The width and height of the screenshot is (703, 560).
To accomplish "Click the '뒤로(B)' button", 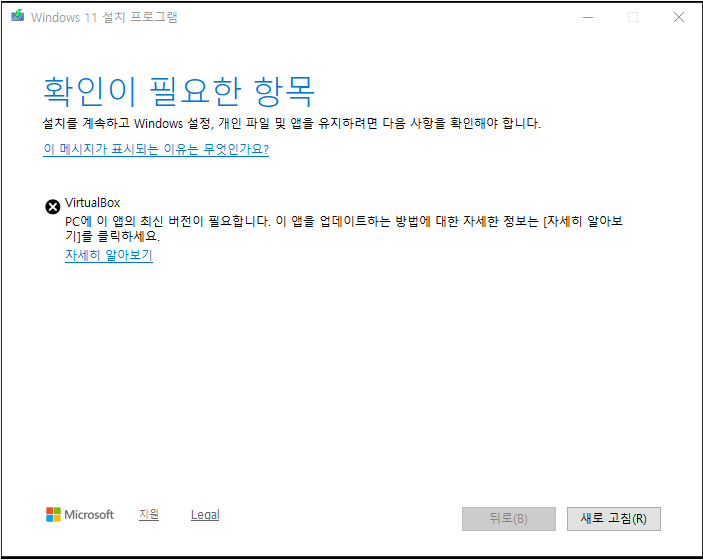I will (x=508, y=519).
